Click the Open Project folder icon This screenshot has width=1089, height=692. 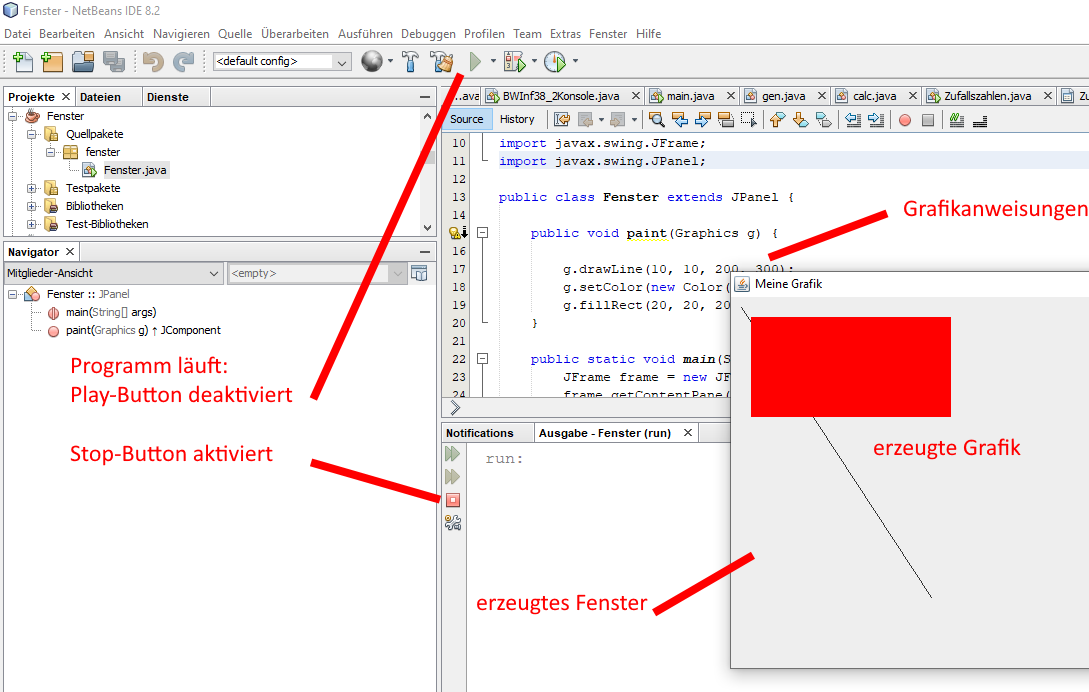pos(82,62)
